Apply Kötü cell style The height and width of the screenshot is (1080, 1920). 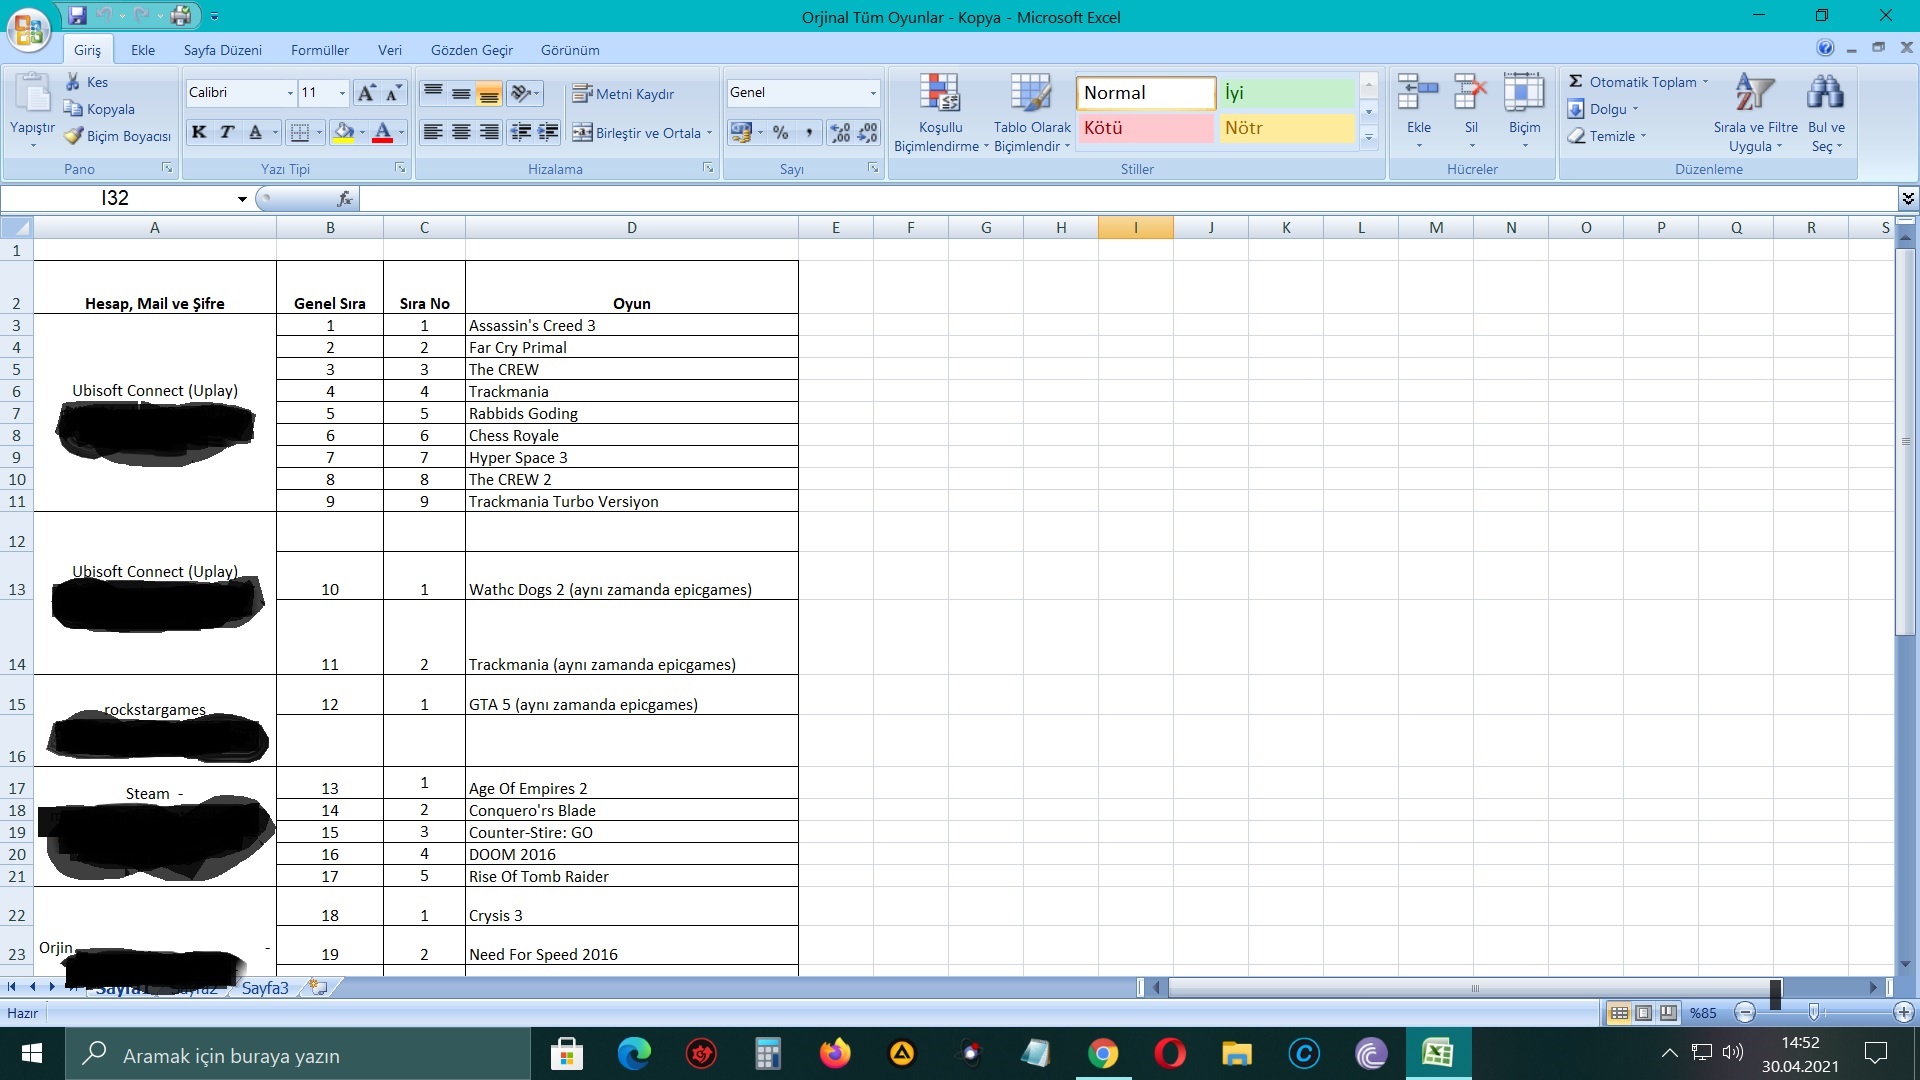1146,128
